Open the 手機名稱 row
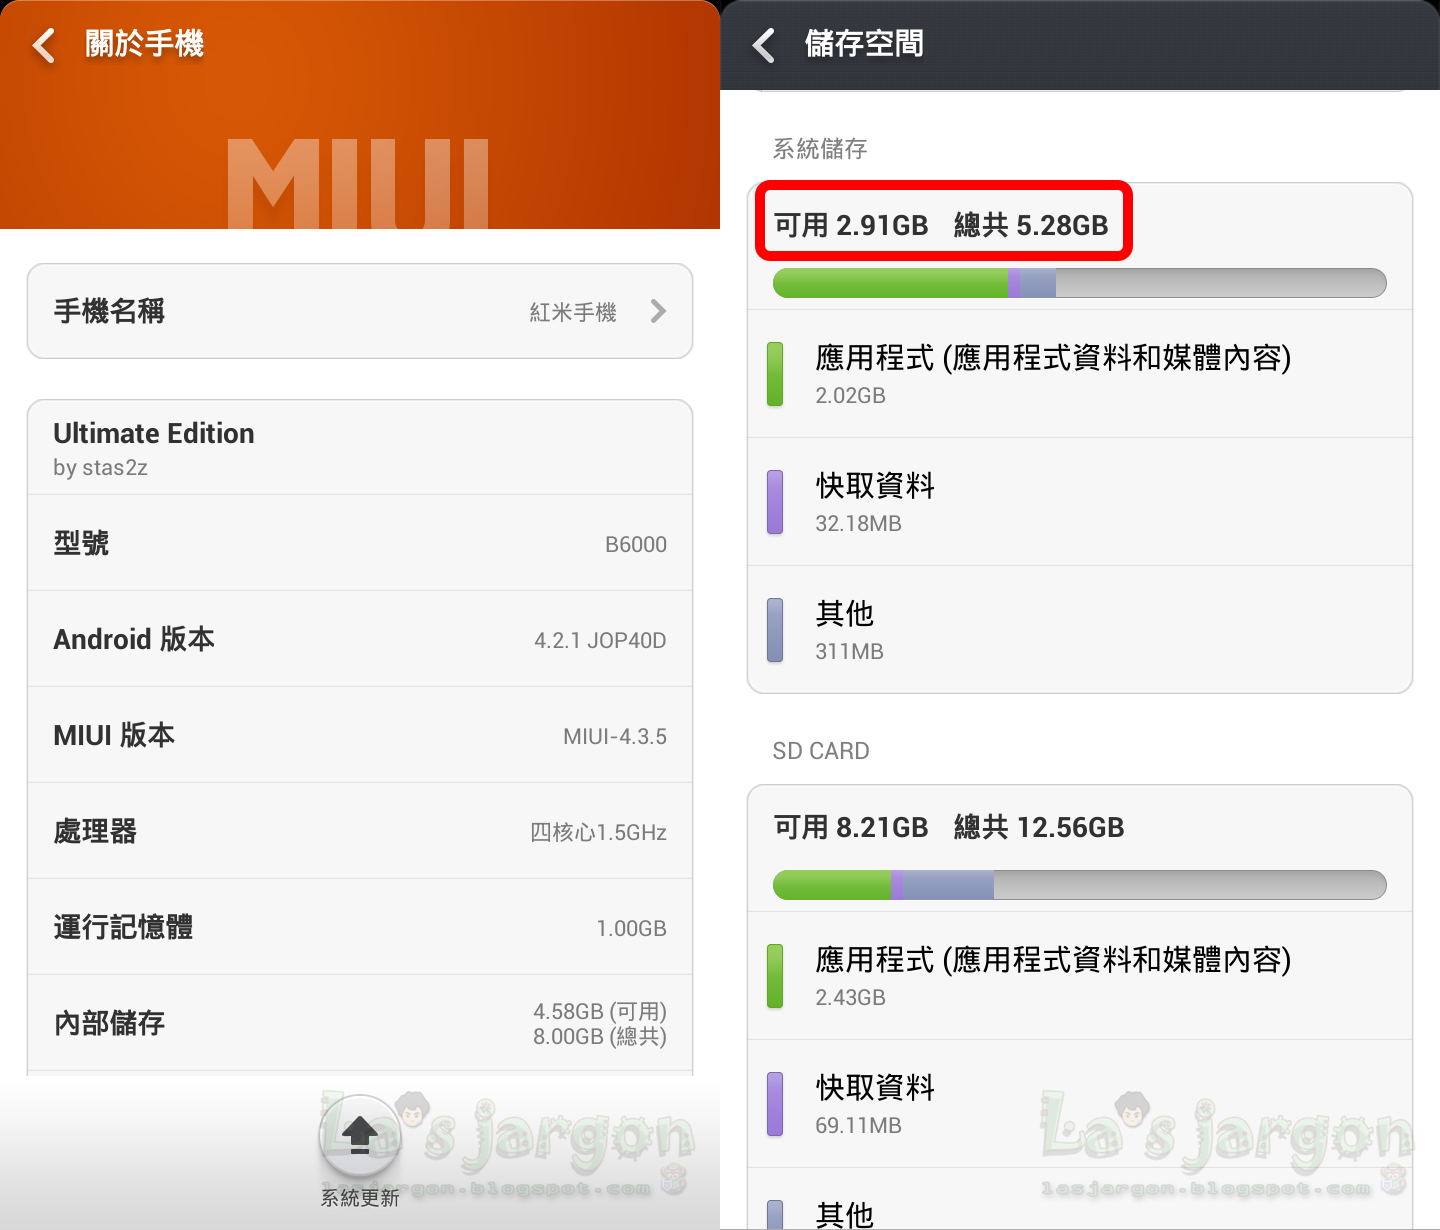This screenshot has width=1440, height=1230. [x=360, y=311]
